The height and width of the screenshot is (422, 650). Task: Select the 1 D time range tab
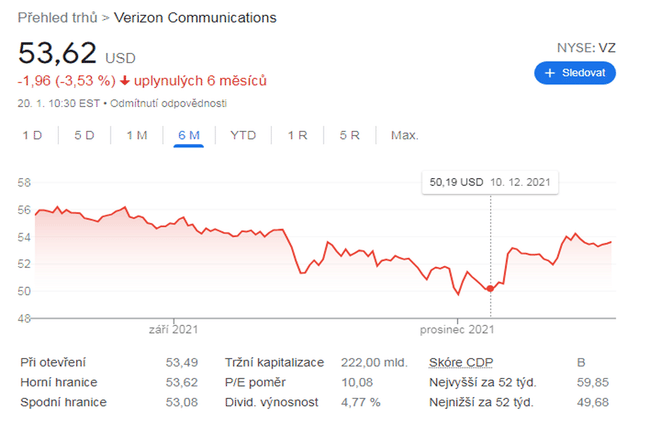pyautogui.click(x=32, y=135)
